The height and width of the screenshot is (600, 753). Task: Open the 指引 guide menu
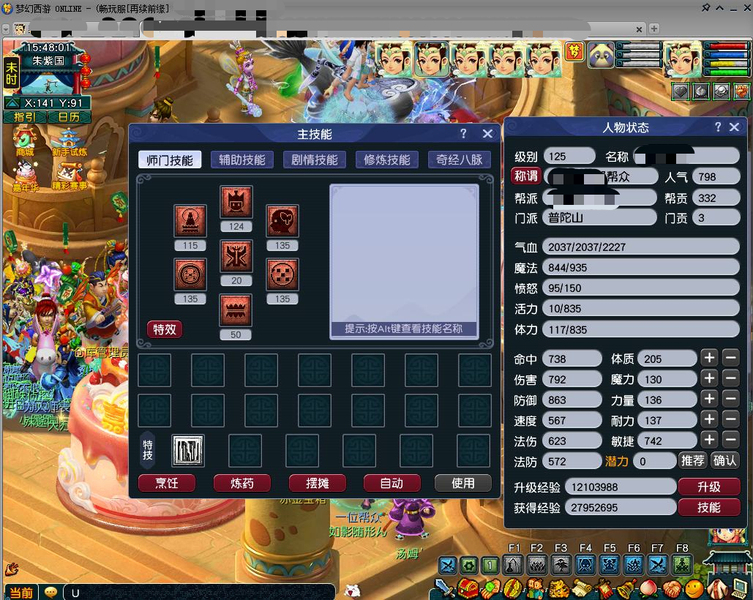25,117
